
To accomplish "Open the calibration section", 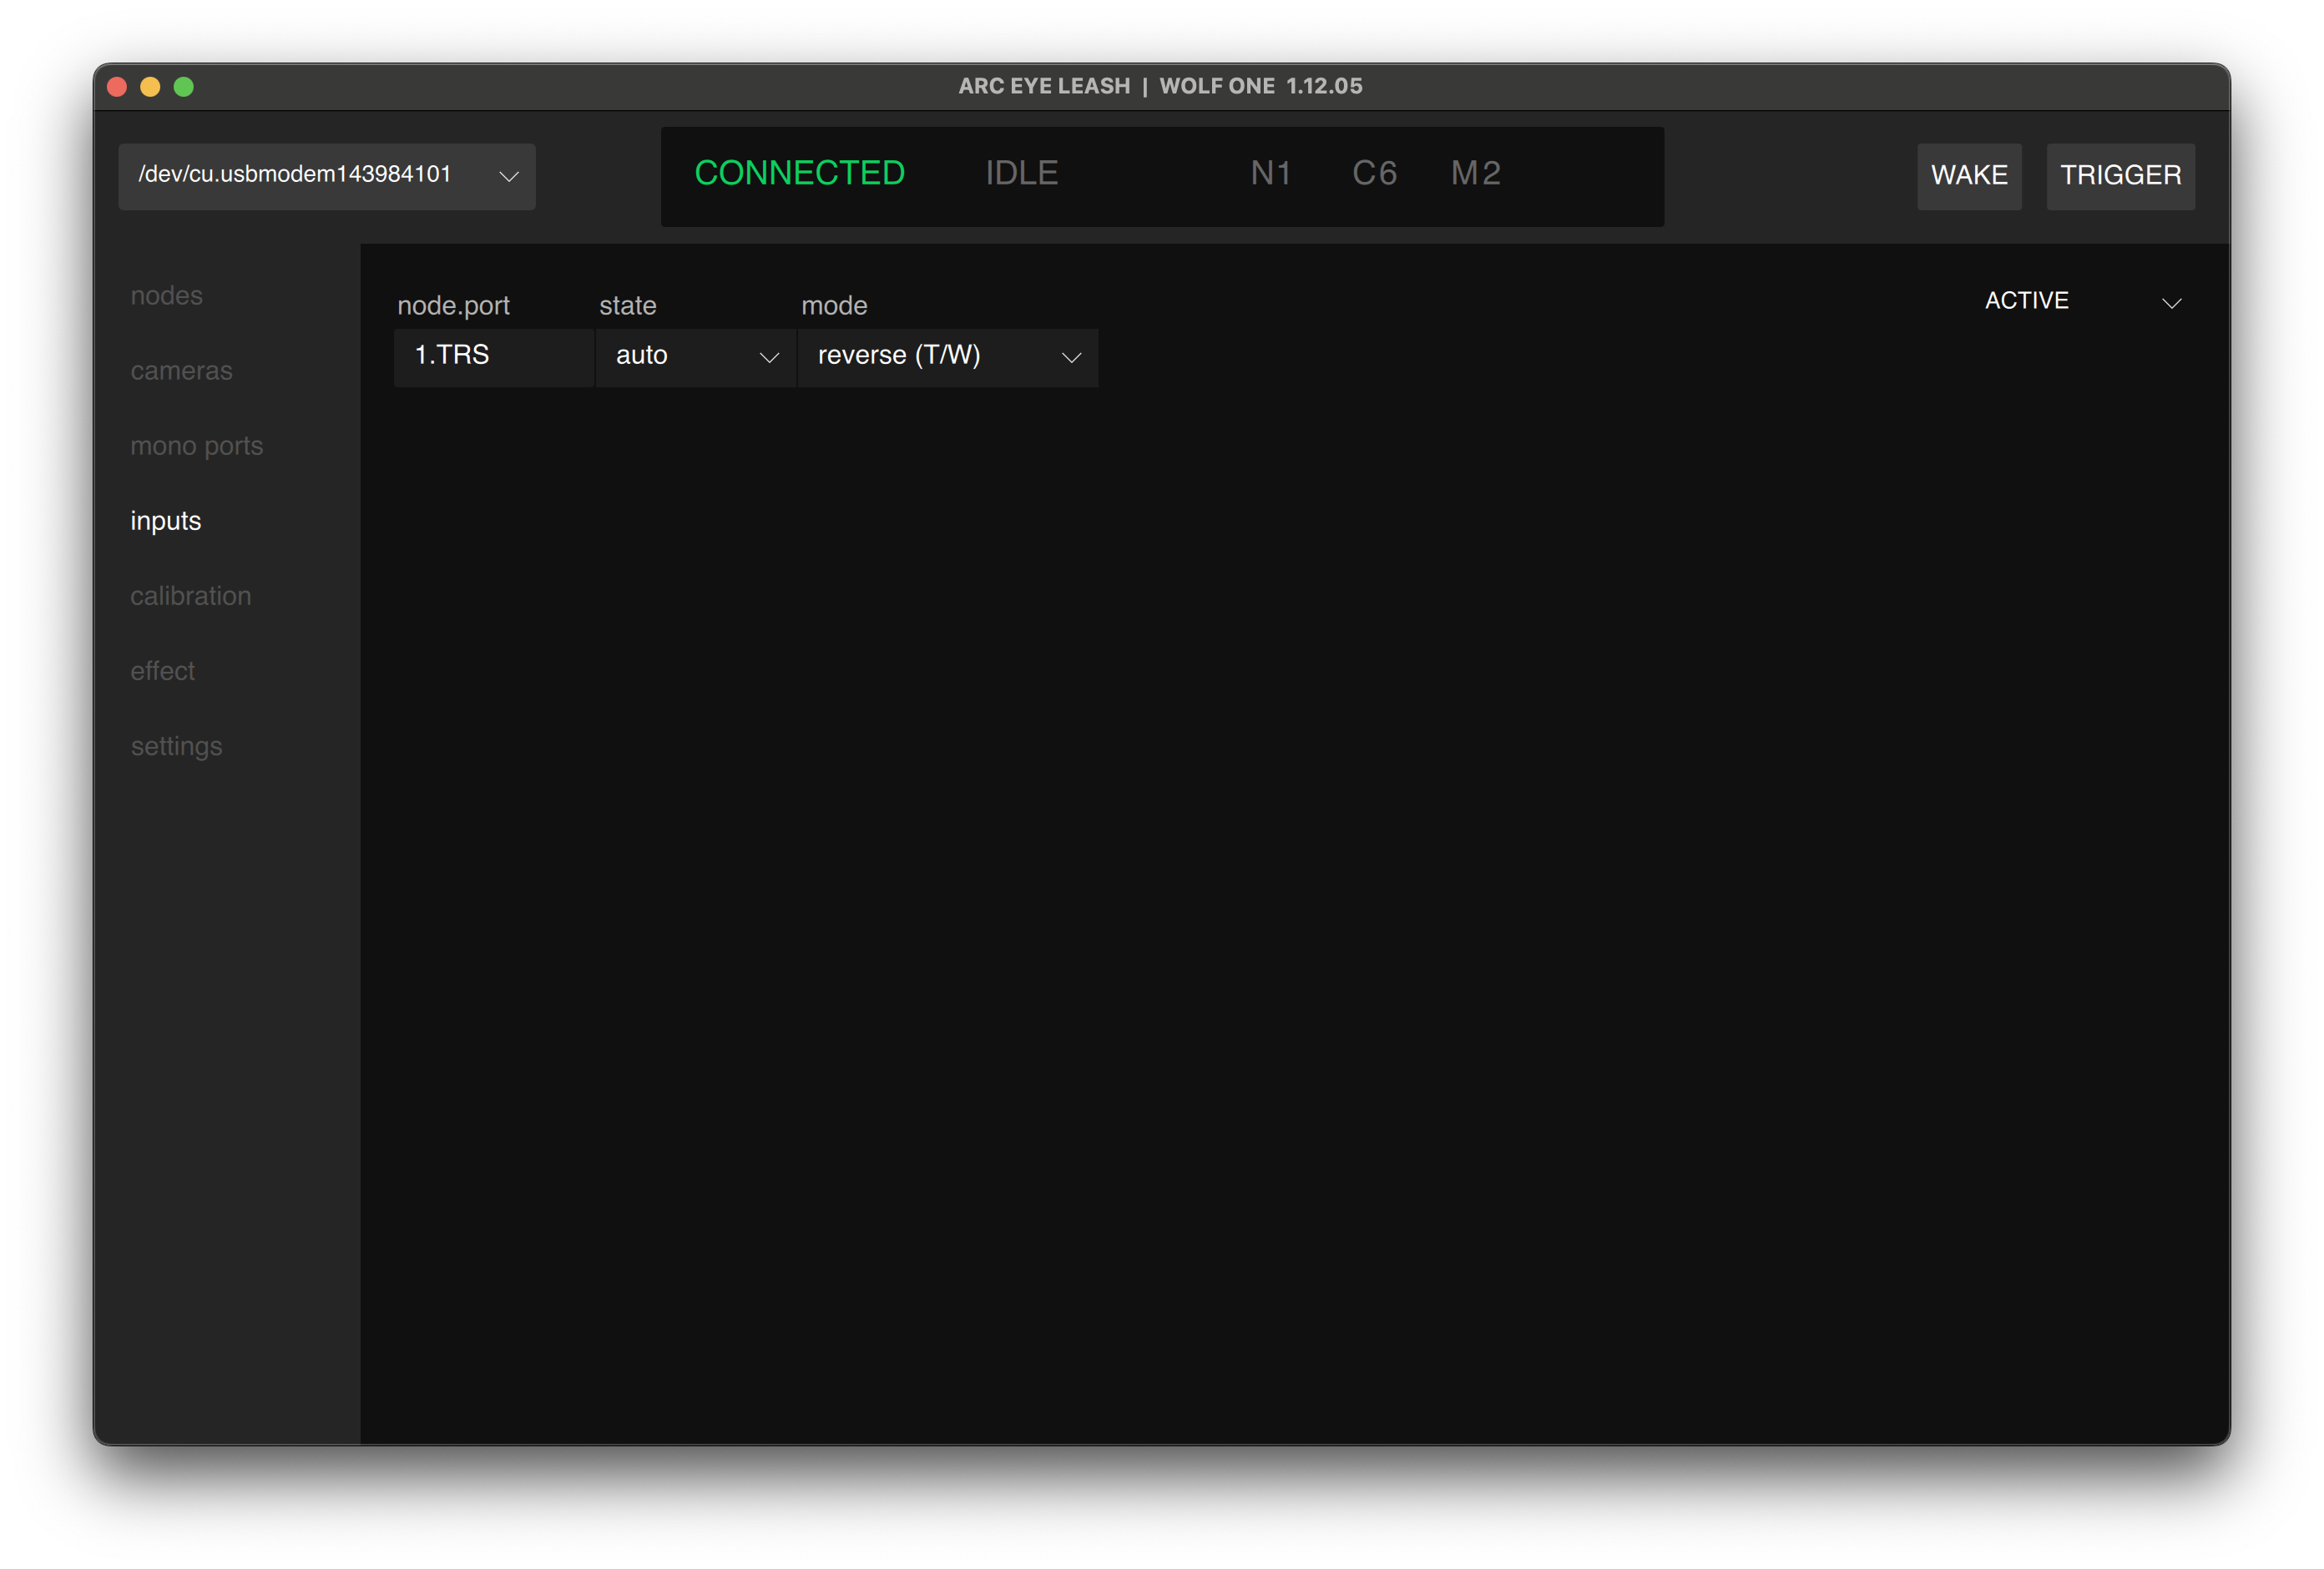I will (190, 596).
